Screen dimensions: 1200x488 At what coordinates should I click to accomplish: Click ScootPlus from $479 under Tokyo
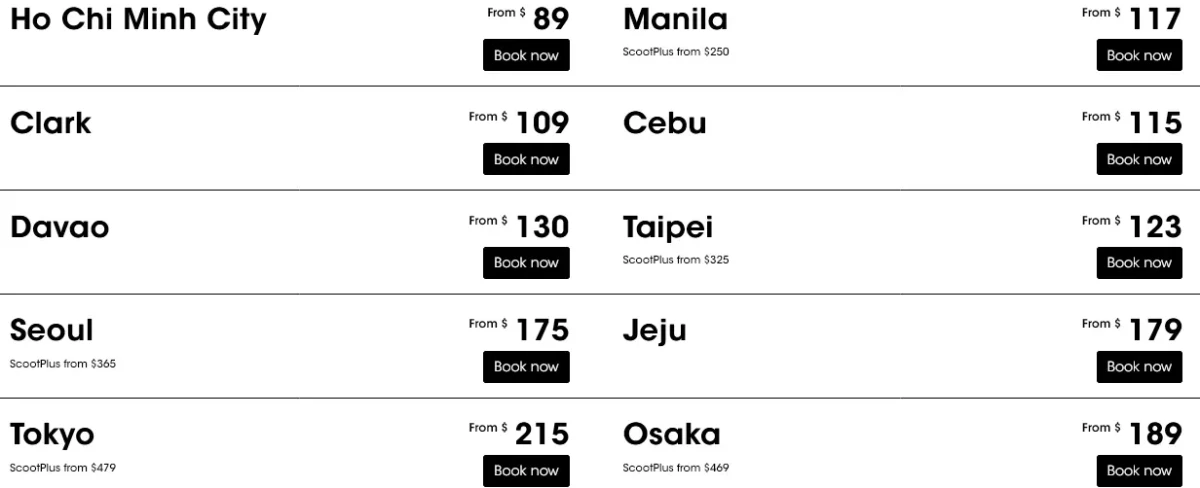pyautogui.click(x=63, y=468)
